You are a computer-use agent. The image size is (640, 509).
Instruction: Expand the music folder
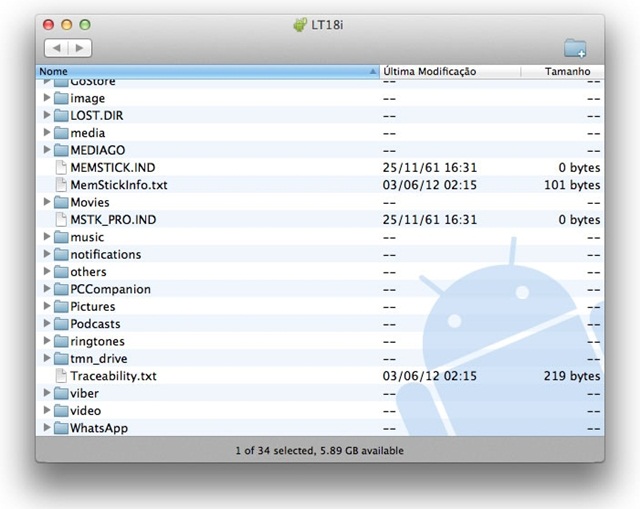click(47, 237)
